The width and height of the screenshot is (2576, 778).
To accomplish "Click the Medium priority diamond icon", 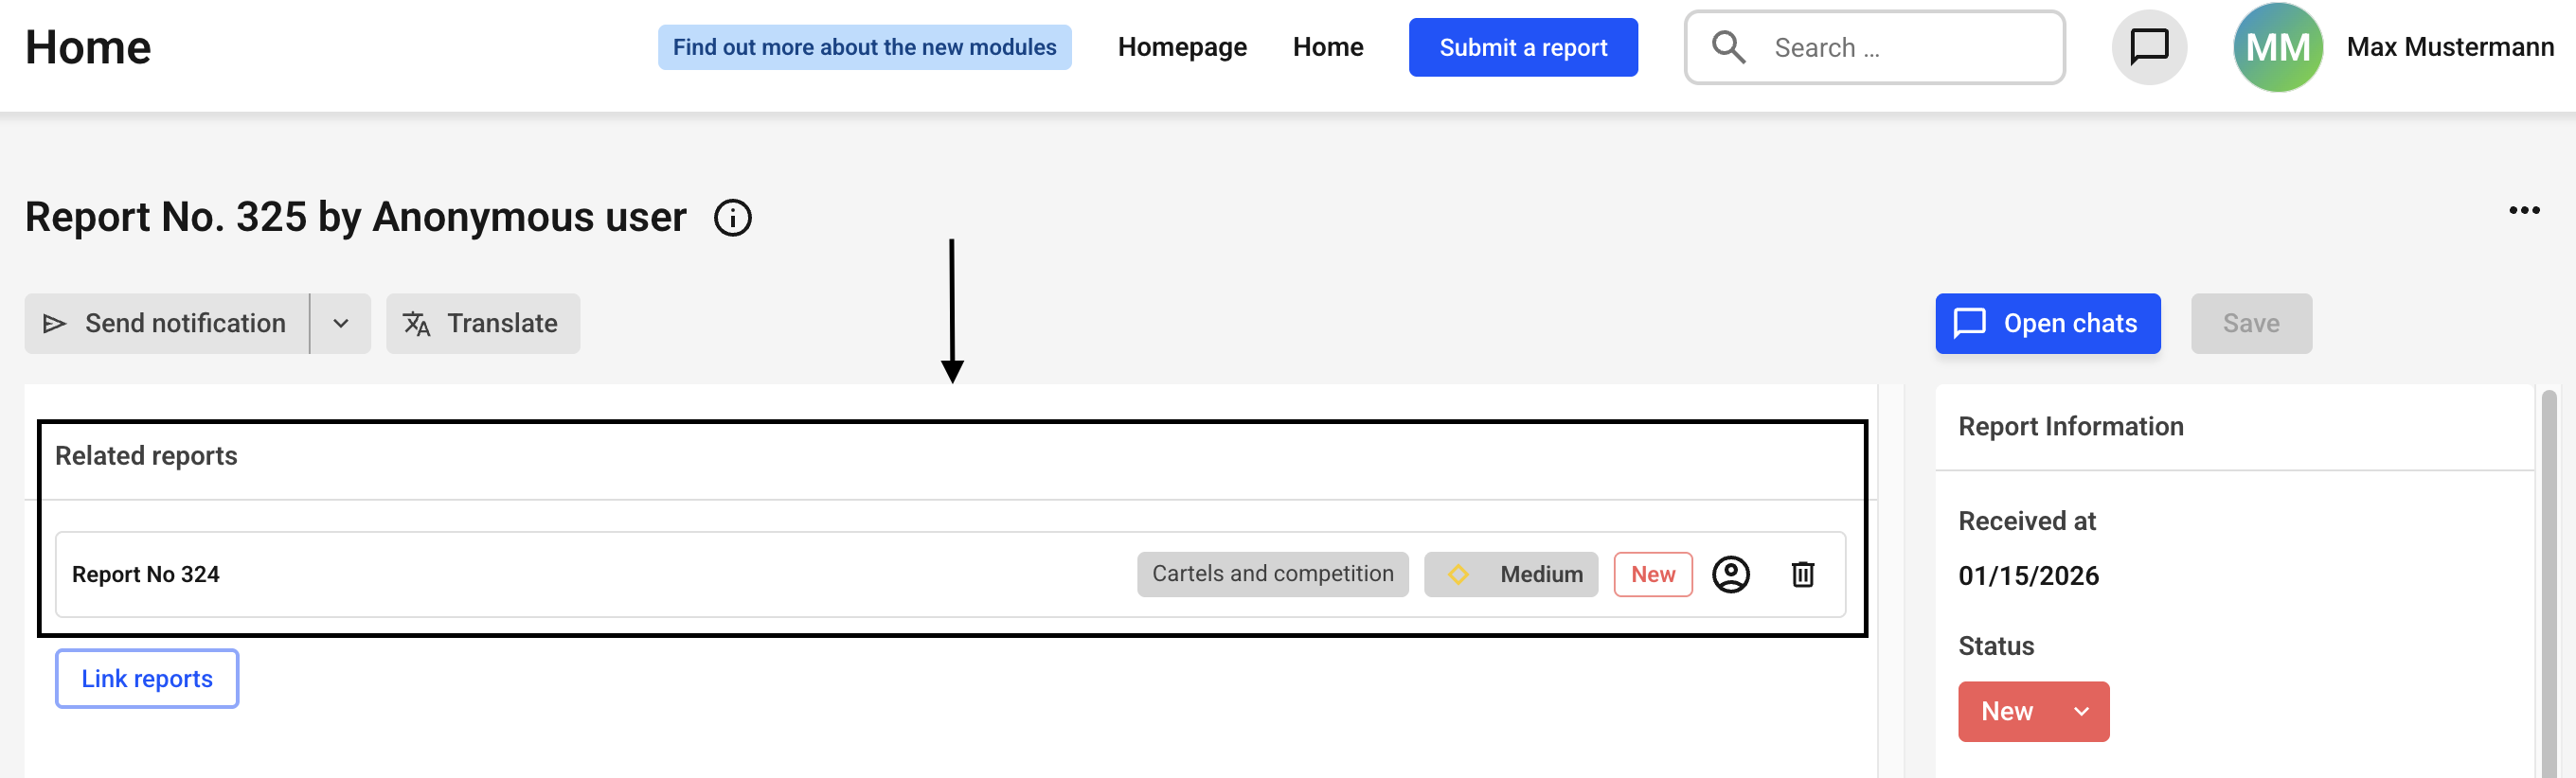I will coord(1458,574).
